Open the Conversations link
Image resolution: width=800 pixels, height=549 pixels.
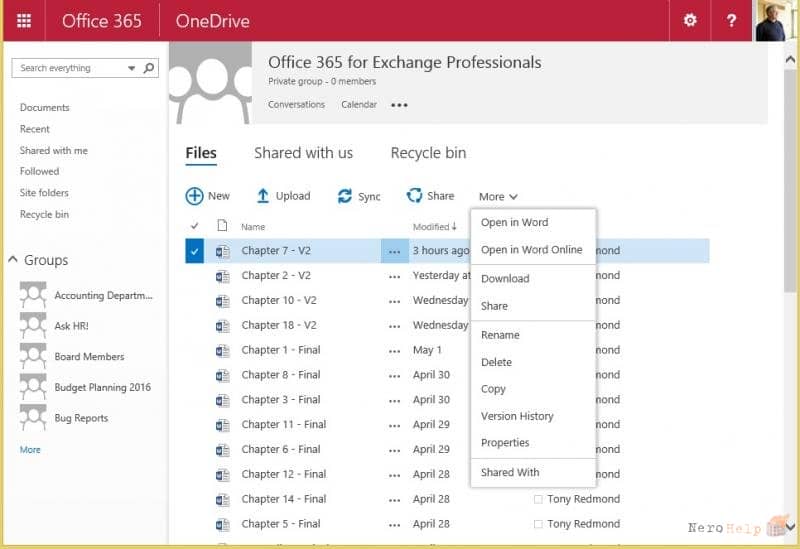296,104
